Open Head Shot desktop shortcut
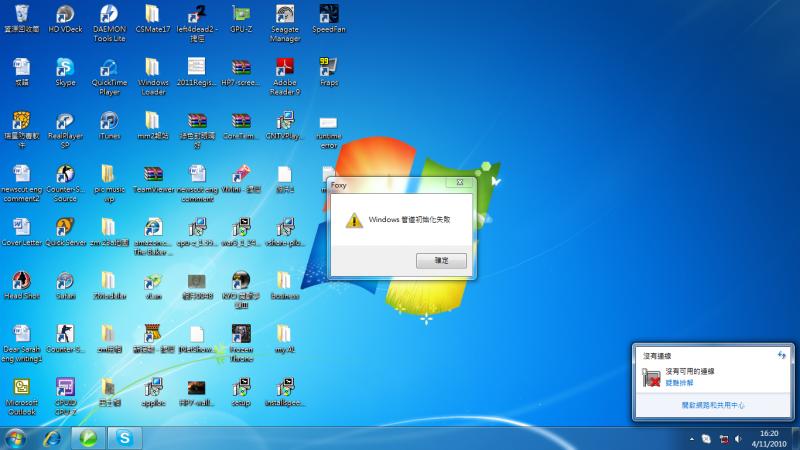Image resolution: width=800 pixels, height=450 pixels. pos(21,286)
